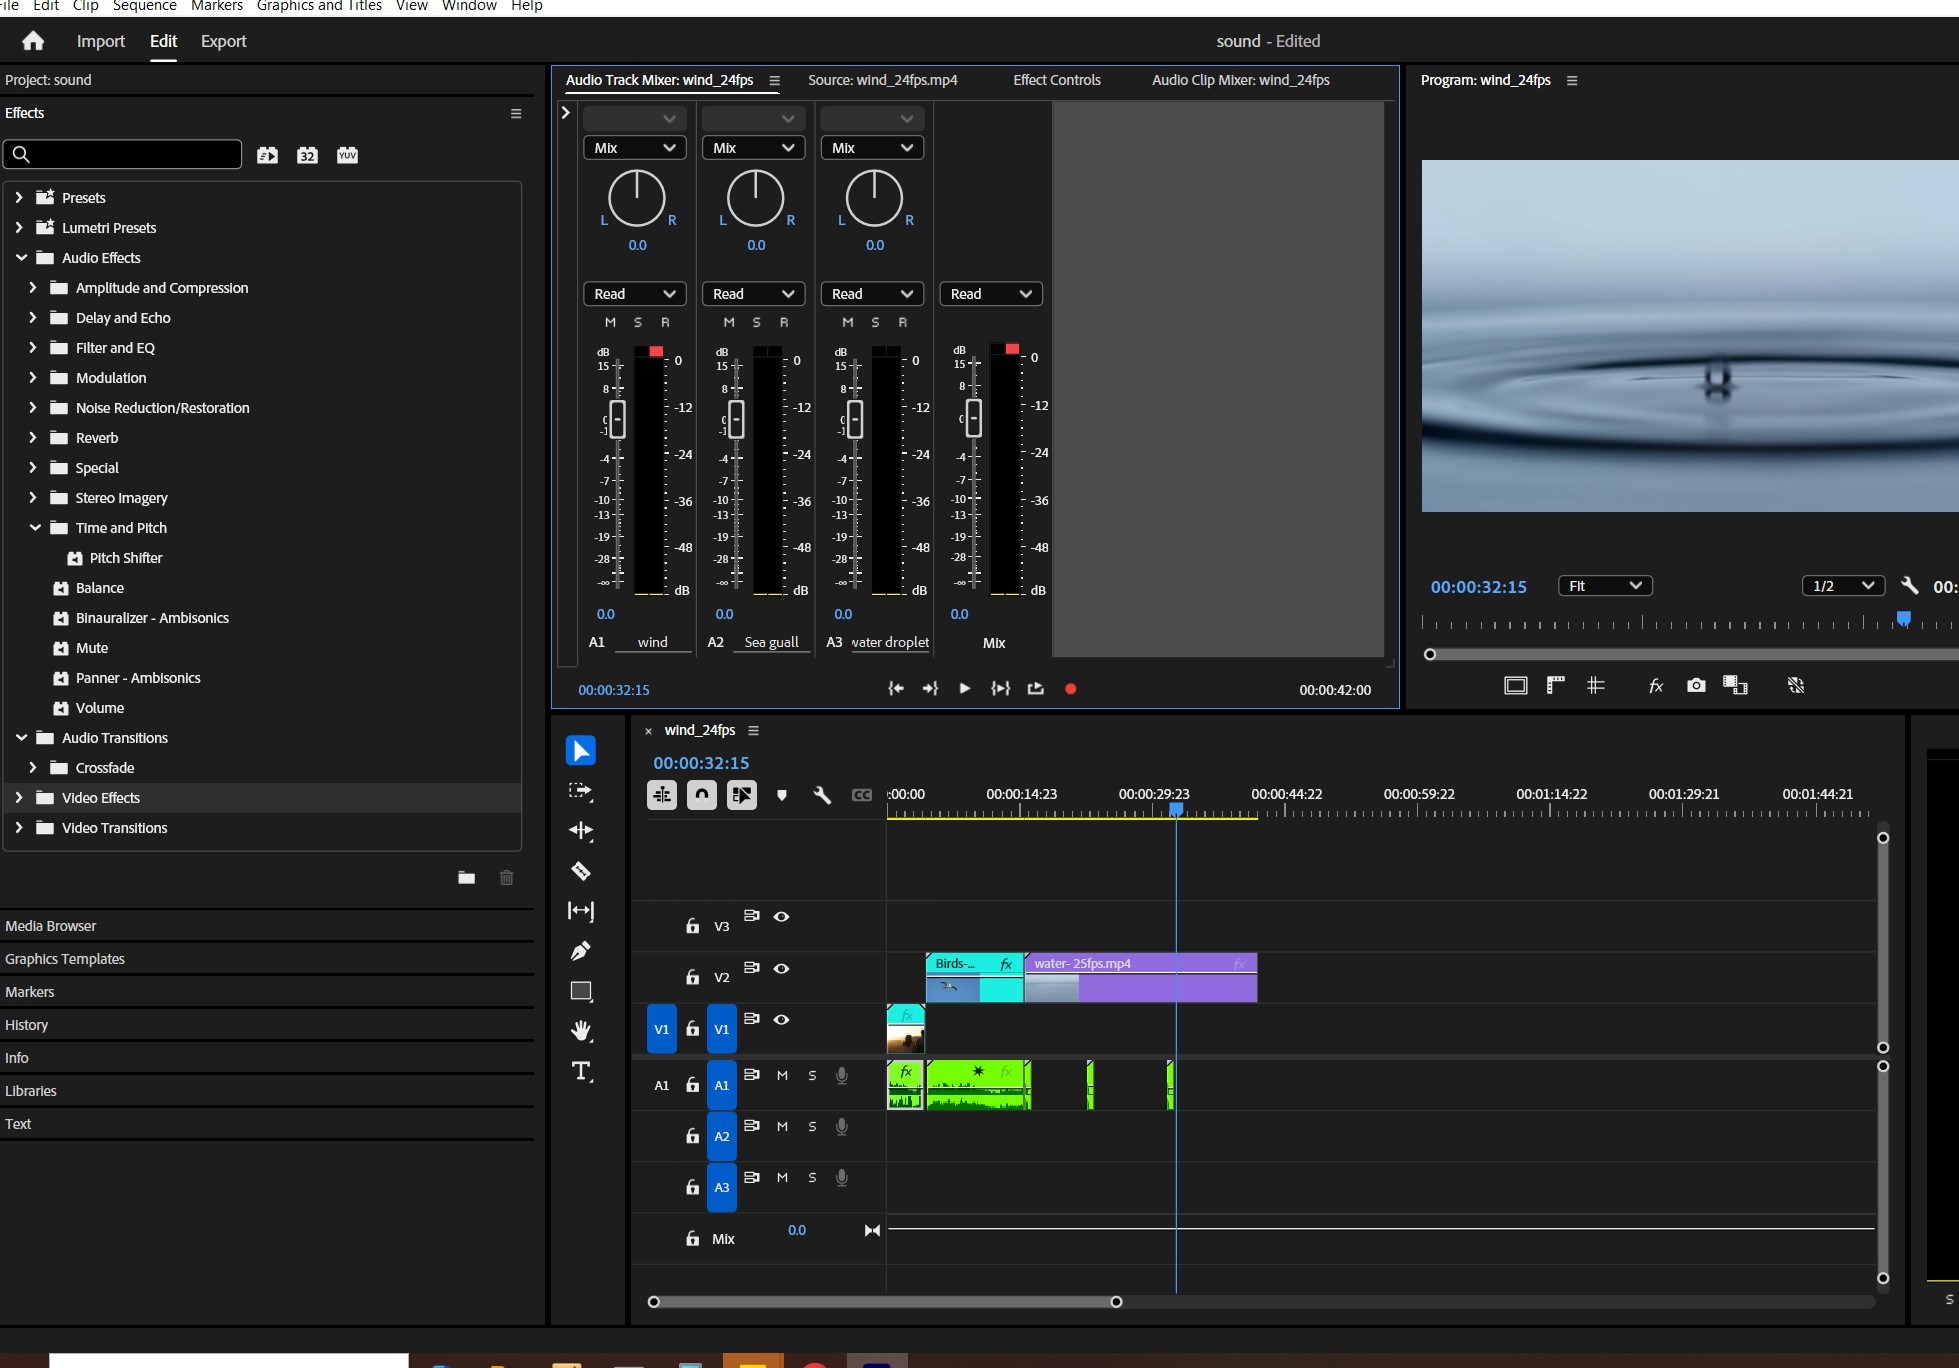The width and height of the screenshot is (1959, 1368).
Task: Select the Pen tool in timeline toolbar
Action: click(581, 951)
